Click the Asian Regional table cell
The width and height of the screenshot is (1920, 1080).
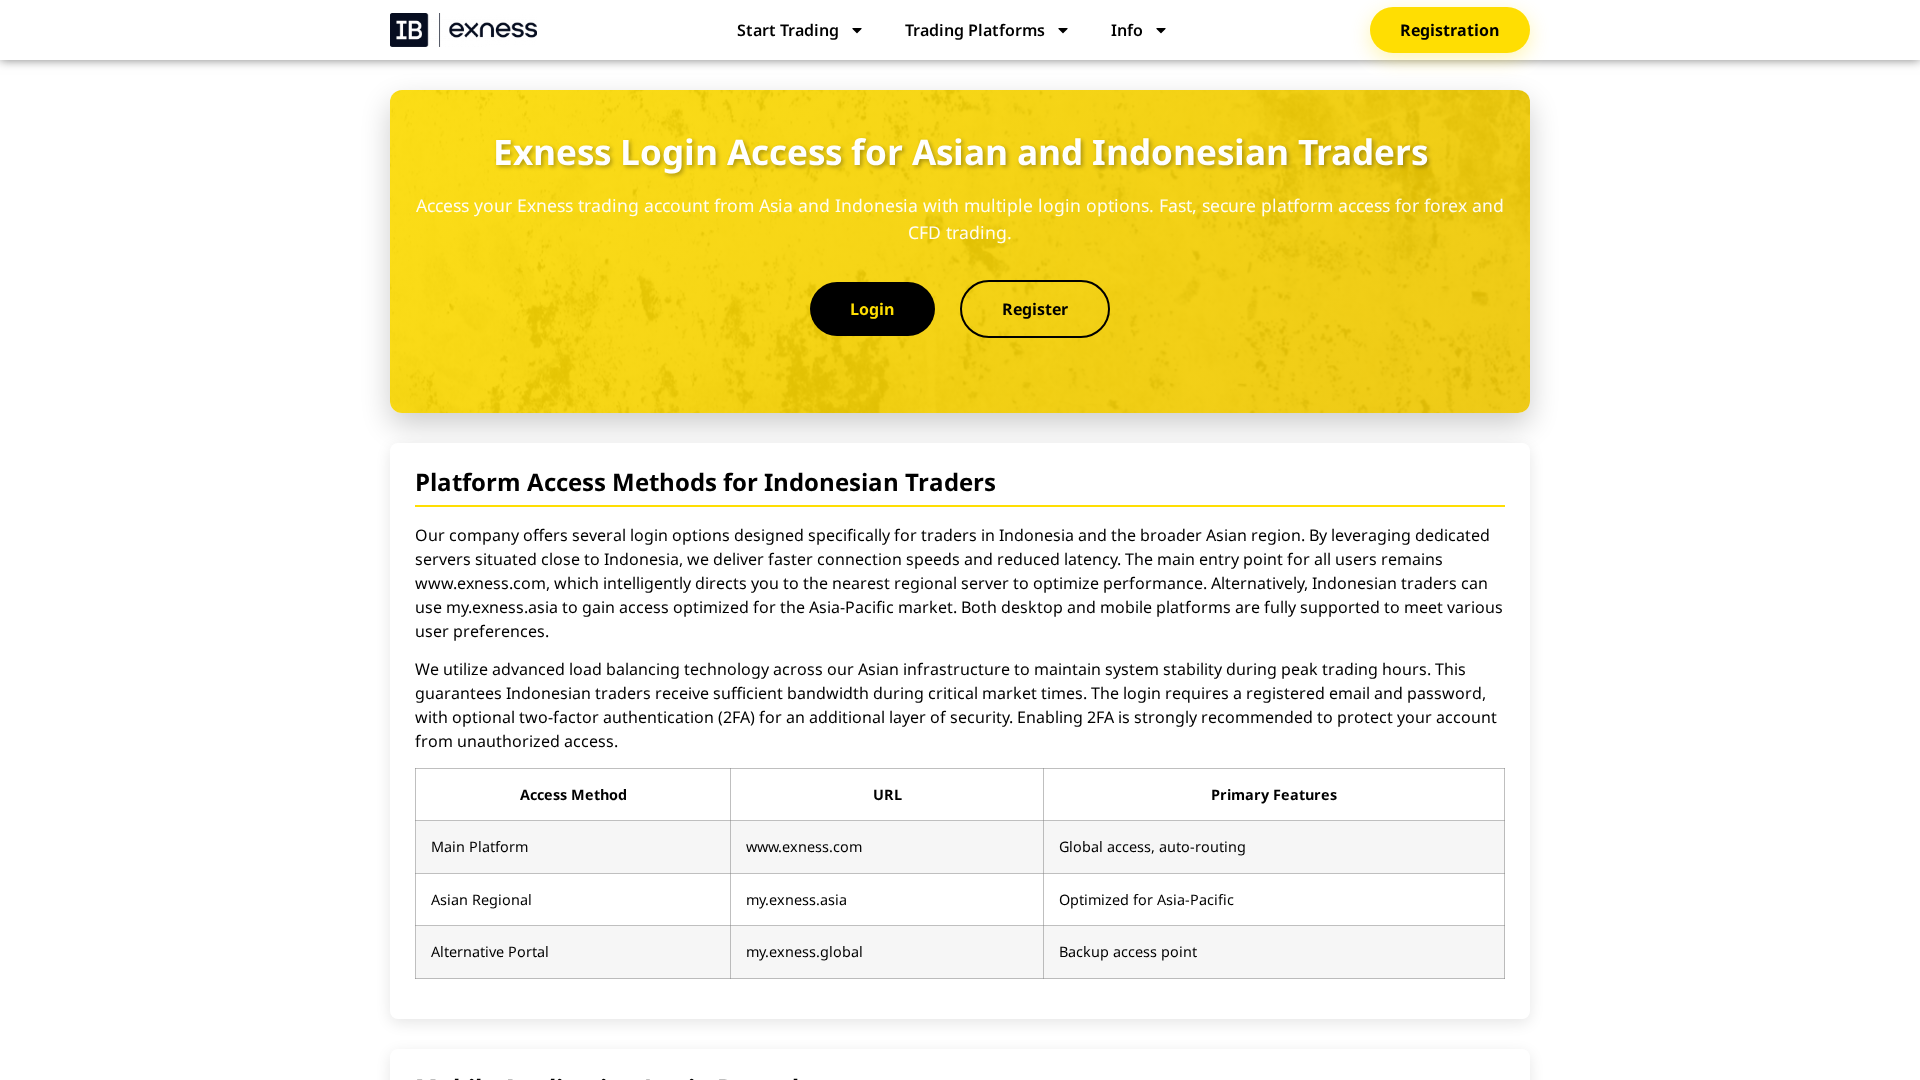click(573, 900)
